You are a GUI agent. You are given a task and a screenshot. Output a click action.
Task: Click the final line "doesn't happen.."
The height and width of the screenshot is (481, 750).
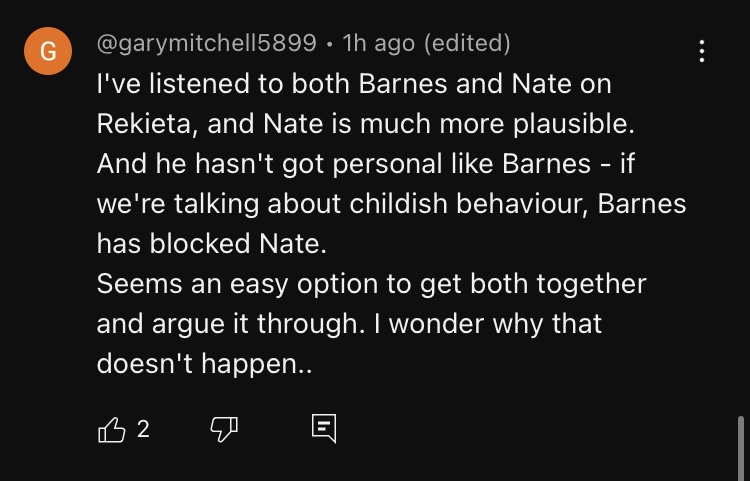pos(204,364)
